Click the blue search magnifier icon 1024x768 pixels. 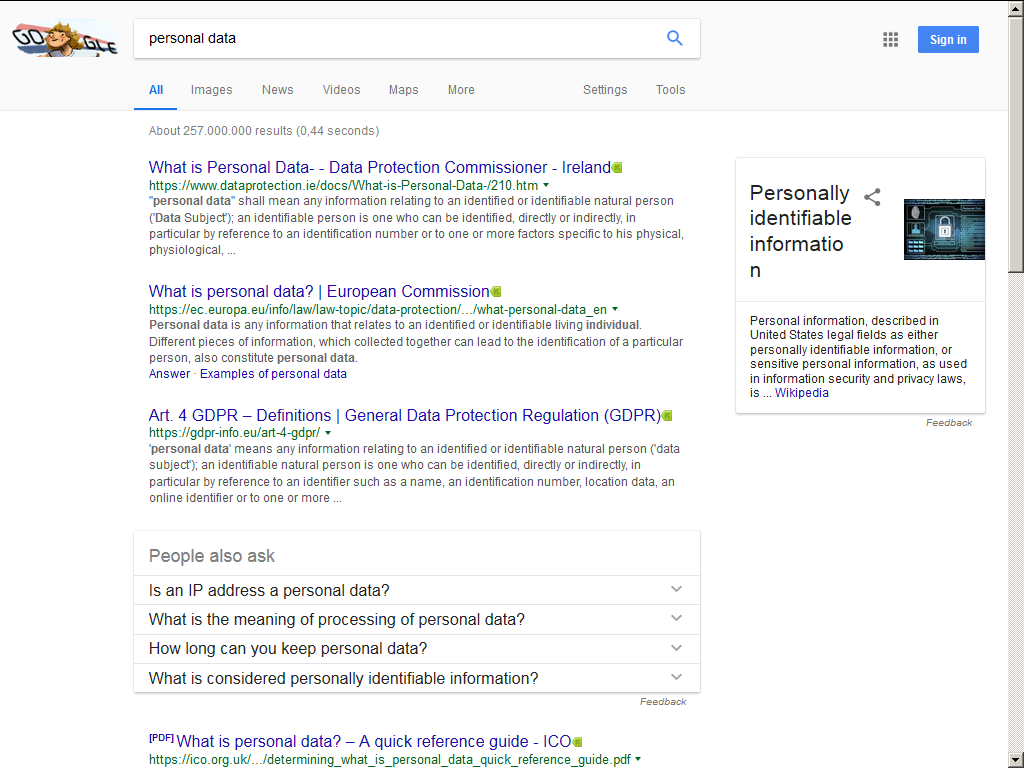(x=675, y=38)
